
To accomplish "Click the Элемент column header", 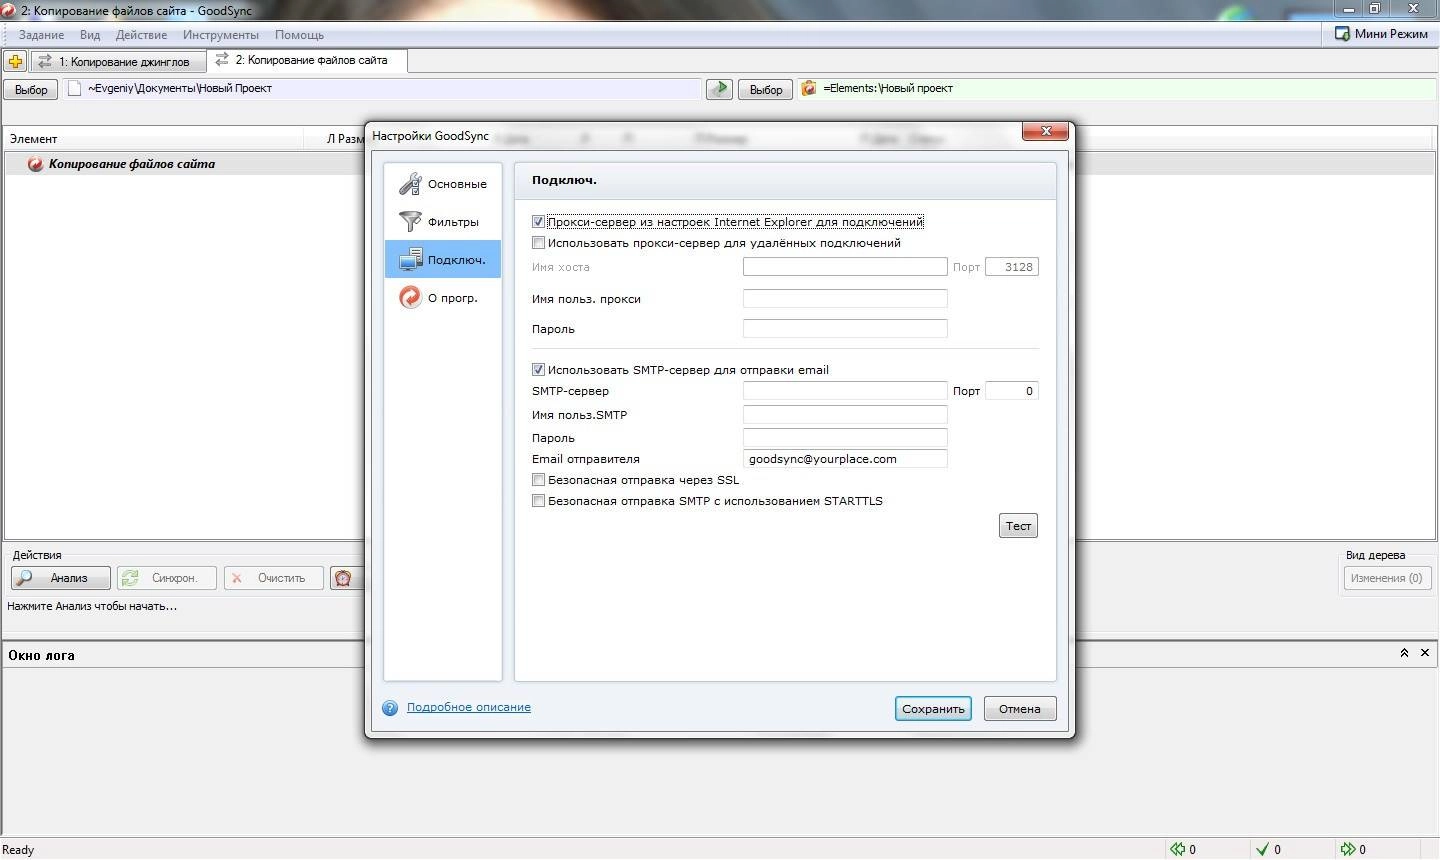I will (x=154, y=139).
